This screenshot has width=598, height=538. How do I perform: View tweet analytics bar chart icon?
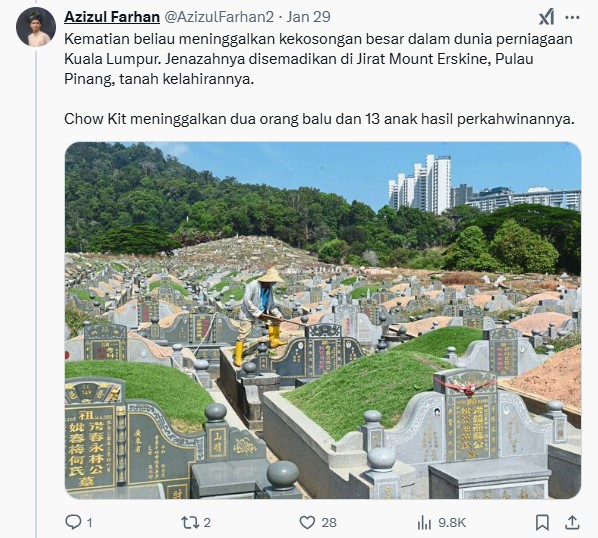pyautogui.click(x=424, y=523)
